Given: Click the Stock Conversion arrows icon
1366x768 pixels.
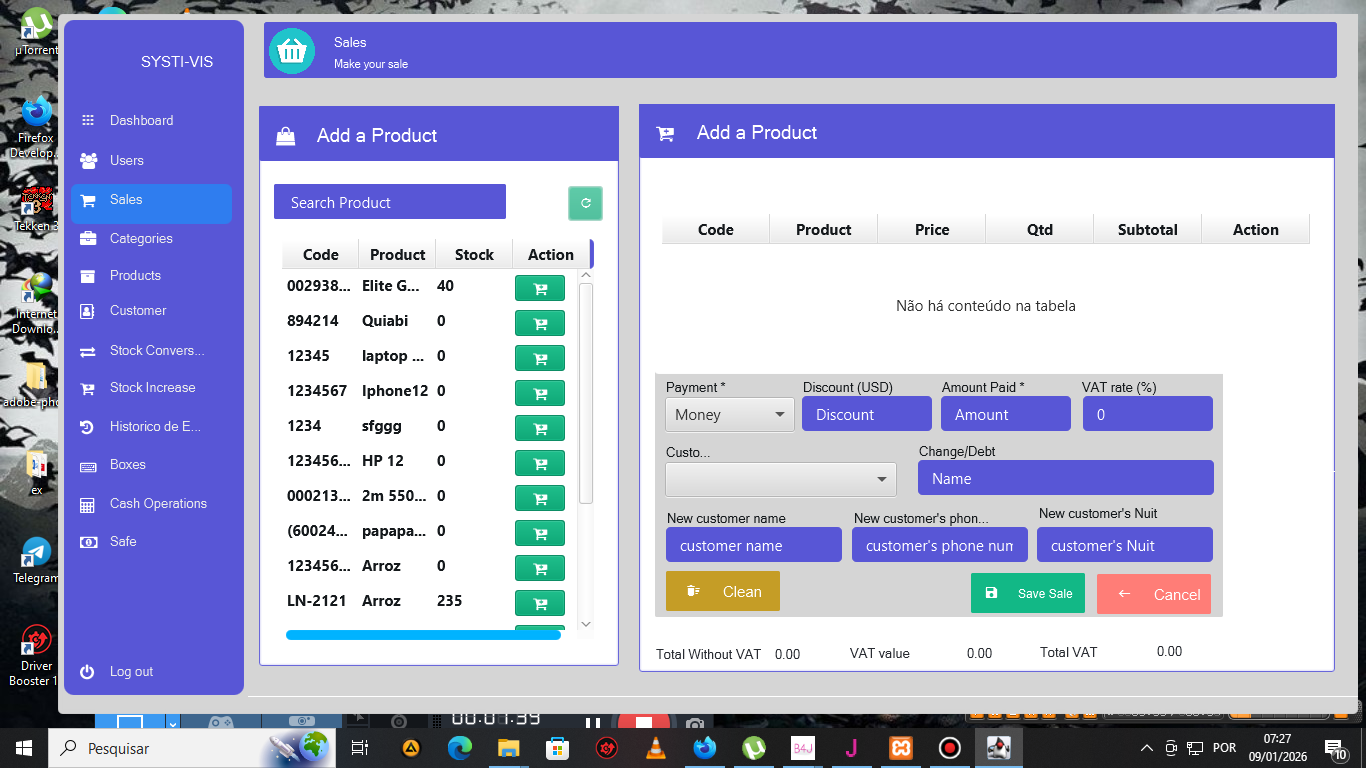Looking at the screenshot, I should pyautogui.click(x=88, y=351).
